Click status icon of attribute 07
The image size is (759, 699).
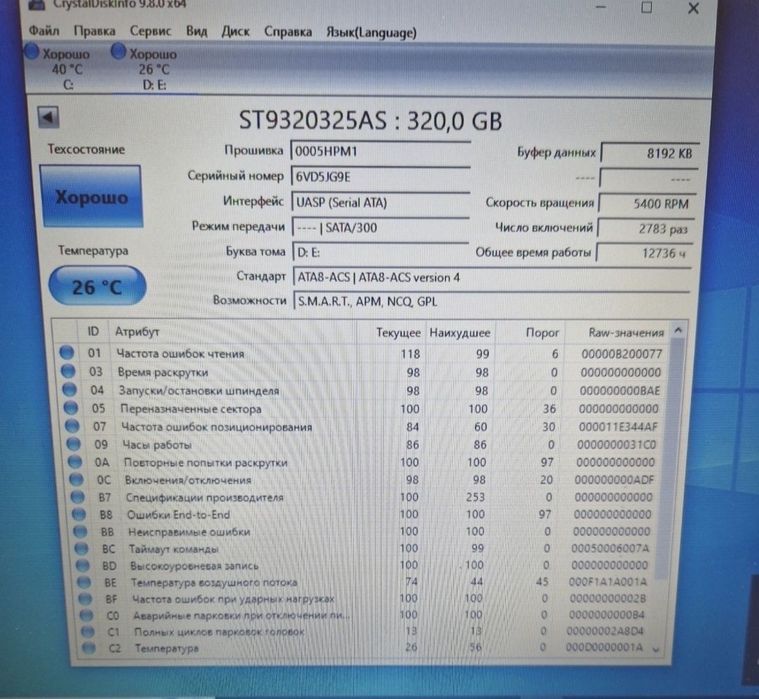(x=72, y=425)
